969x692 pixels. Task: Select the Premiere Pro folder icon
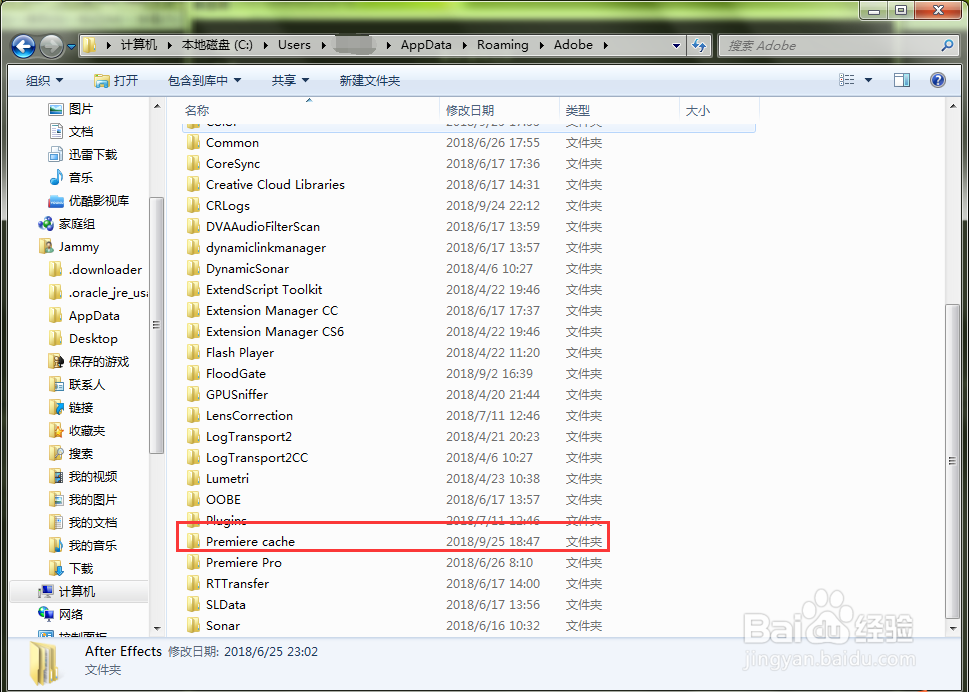[x=193, y=563]
